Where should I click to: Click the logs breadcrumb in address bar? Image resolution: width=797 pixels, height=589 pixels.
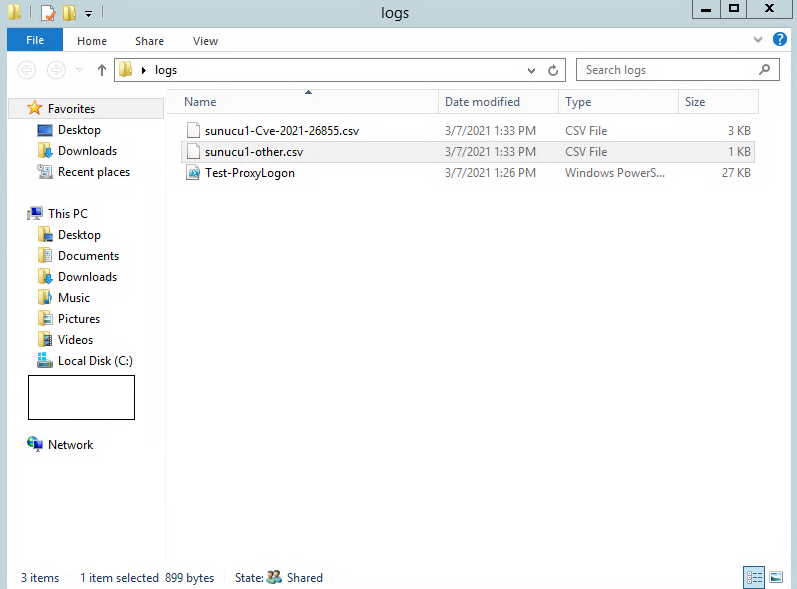pyautogui.click(x=166, y=70)
